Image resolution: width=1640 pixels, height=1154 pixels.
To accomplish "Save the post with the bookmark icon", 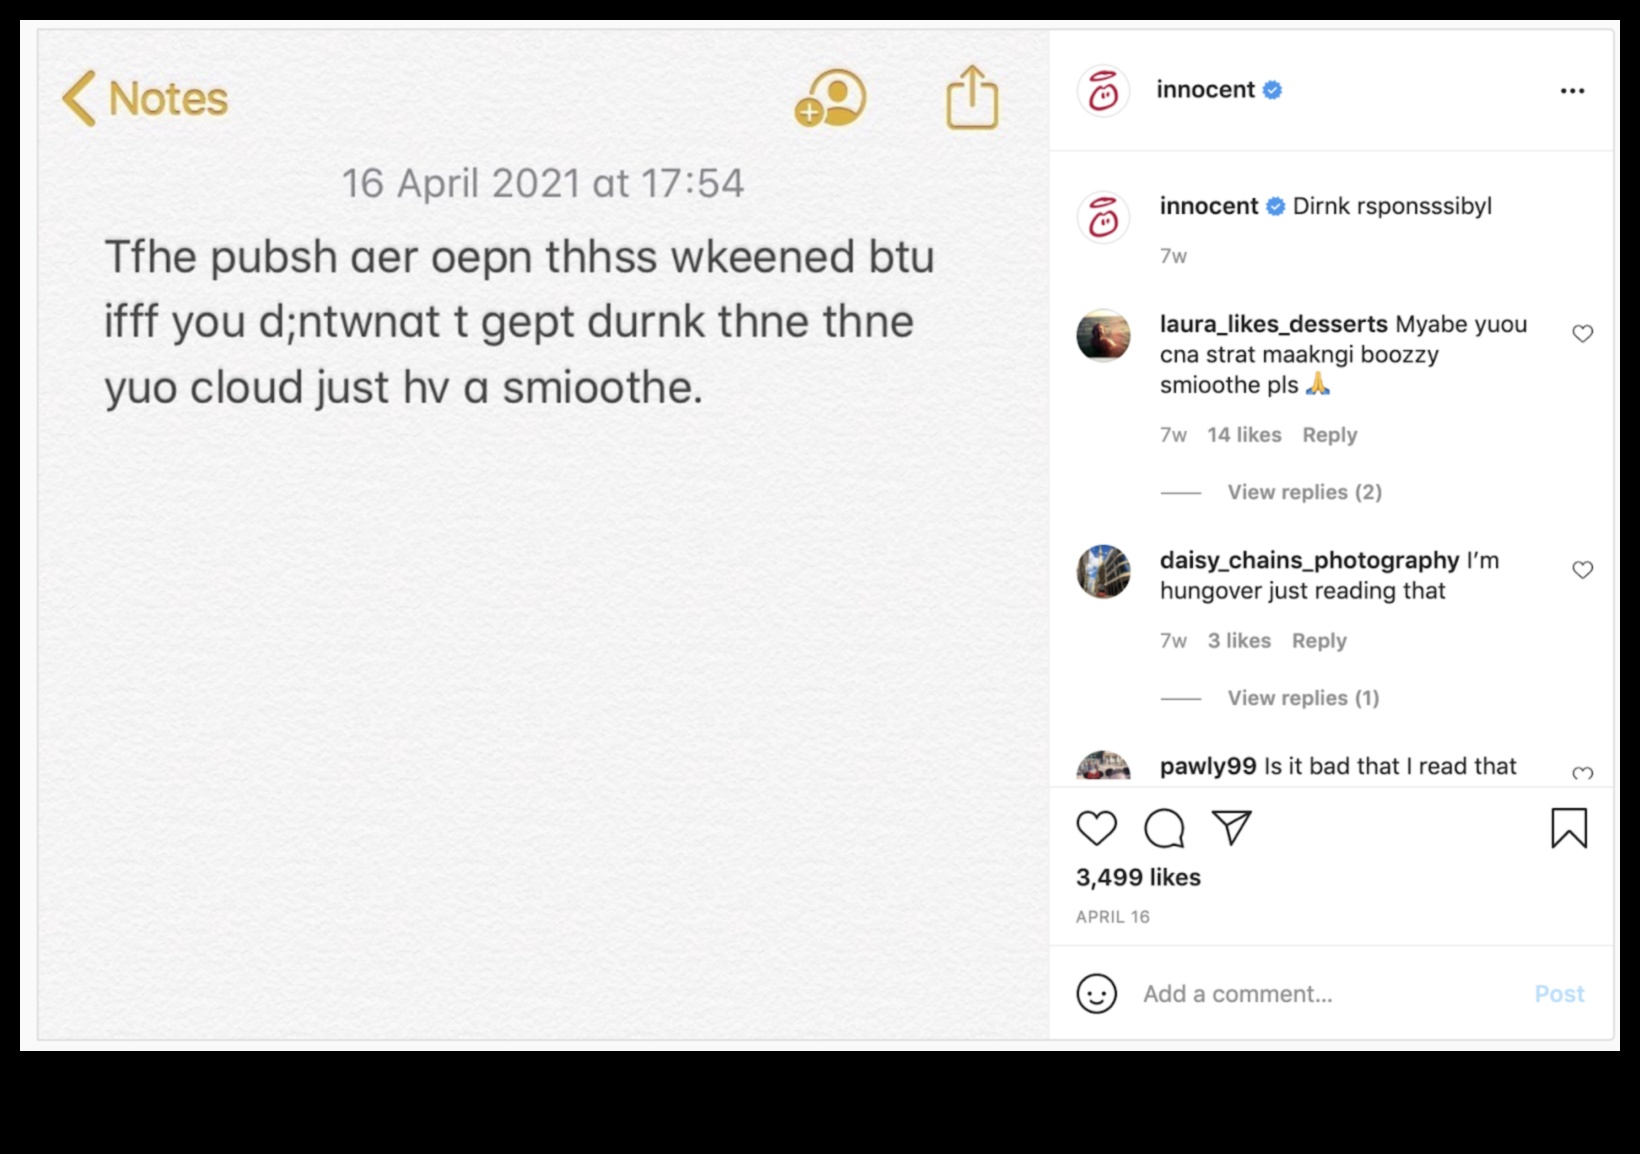I will 1570,828.
